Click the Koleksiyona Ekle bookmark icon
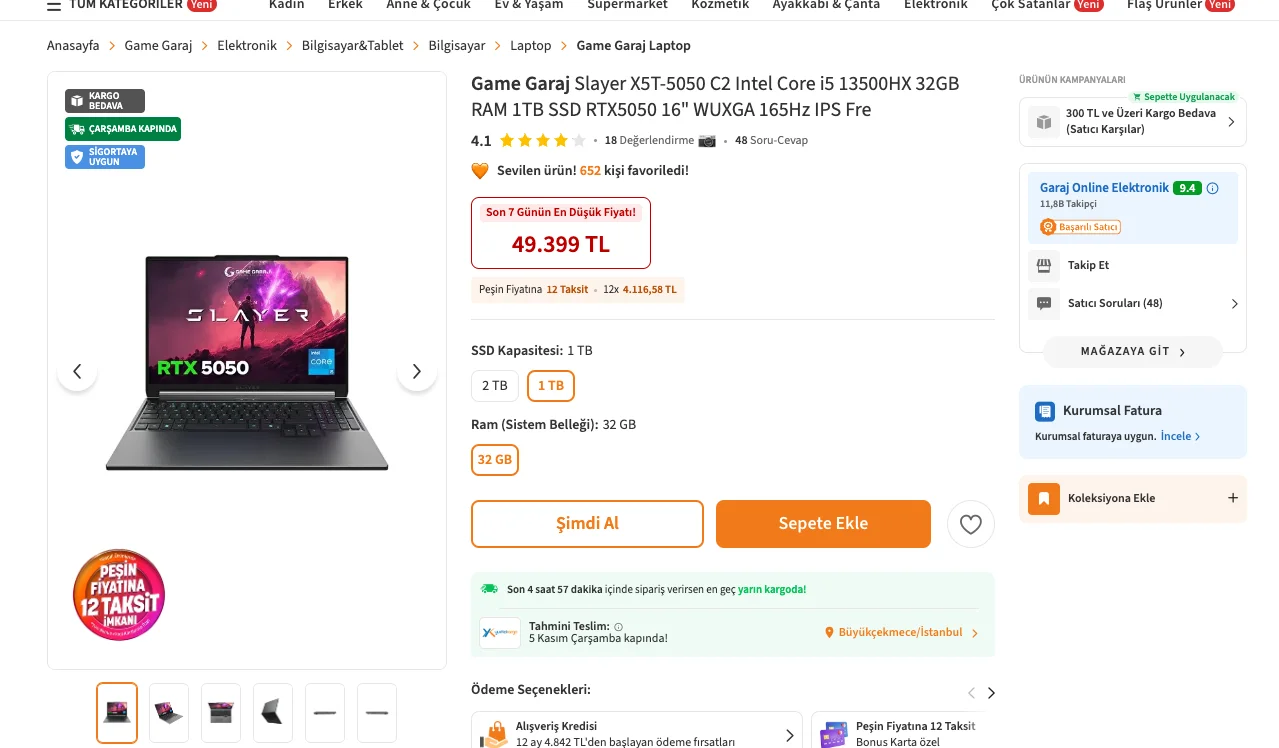 (x=1043, y=498)
